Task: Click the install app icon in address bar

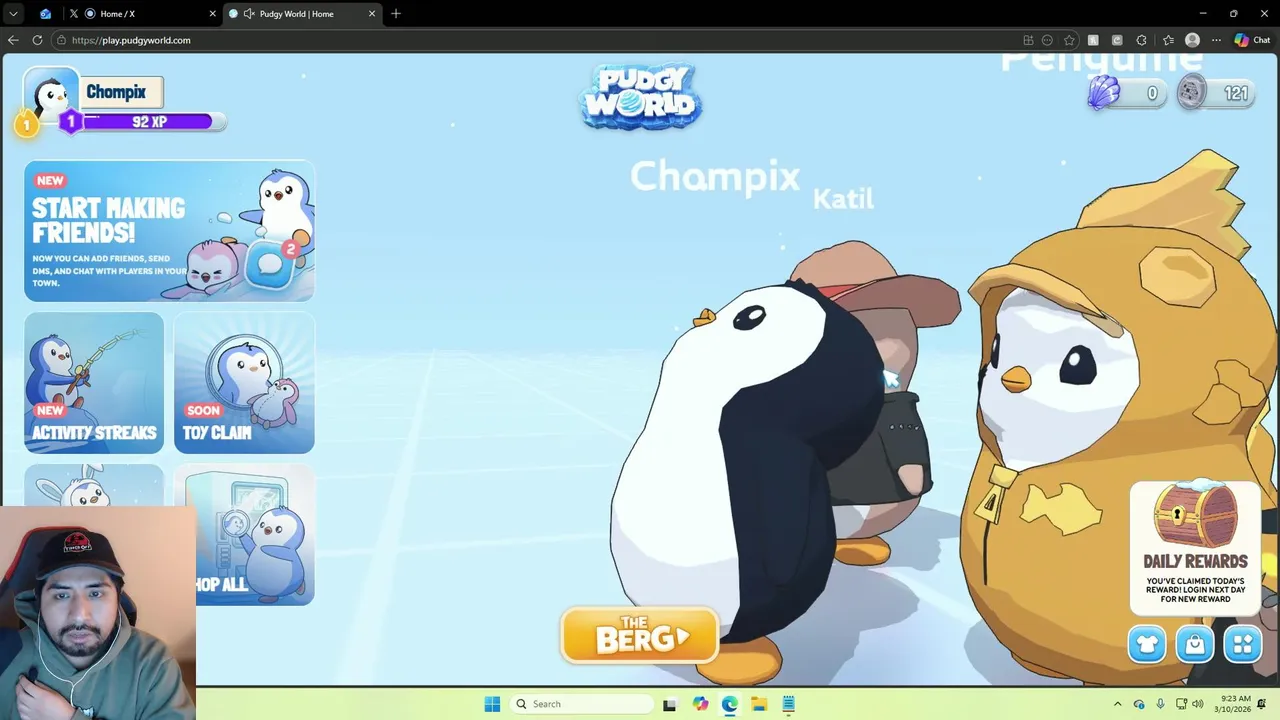Action: [1028, 40]
